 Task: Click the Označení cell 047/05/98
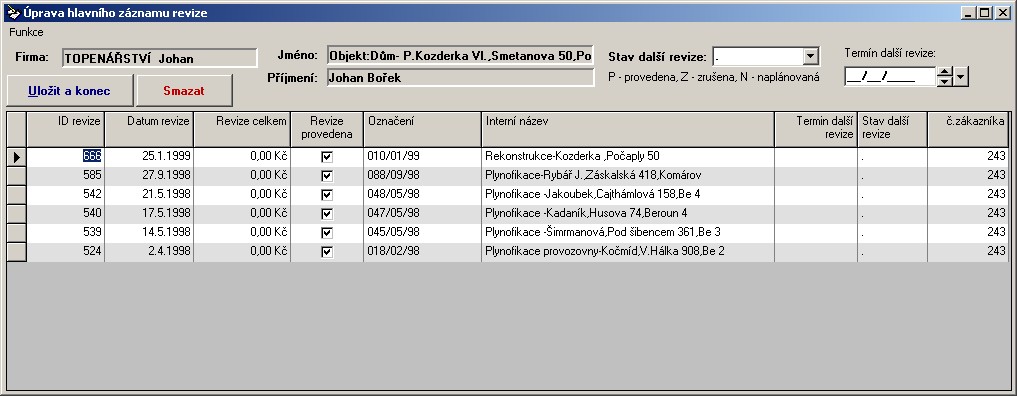422,213
